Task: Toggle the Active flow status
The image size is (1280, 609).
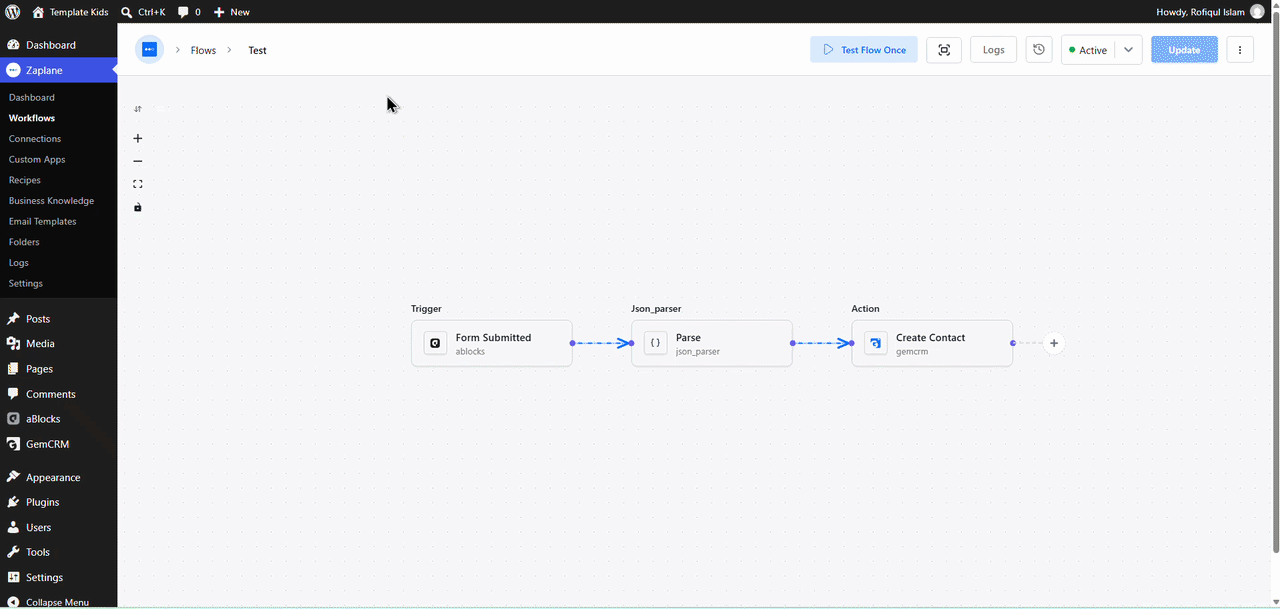Action: (1088, 50)
